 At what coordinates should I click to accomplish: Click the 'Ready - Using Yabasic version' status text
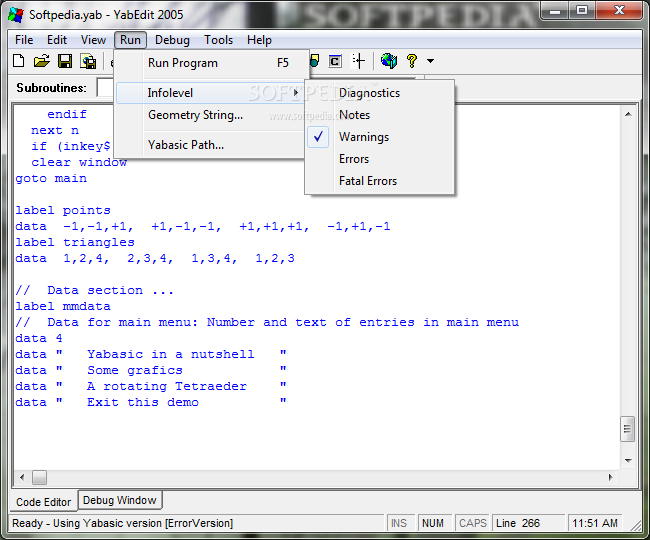point(123,523)
